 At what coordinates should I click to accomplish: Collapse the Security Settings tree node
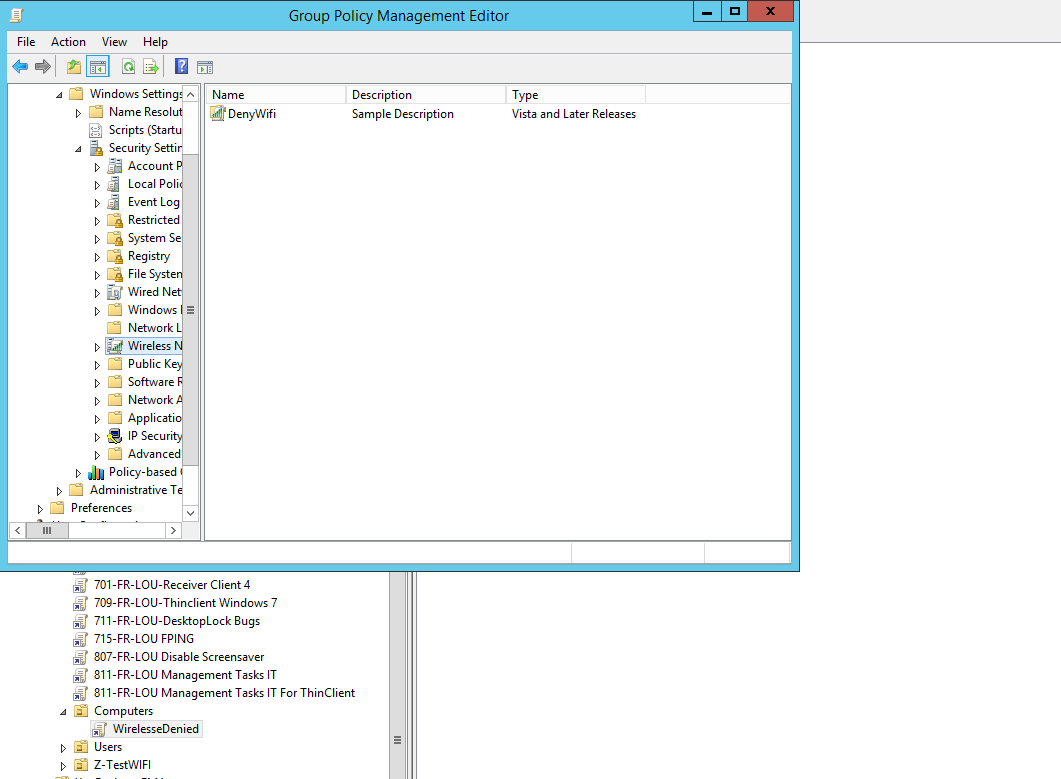click(x=79, y=149)
